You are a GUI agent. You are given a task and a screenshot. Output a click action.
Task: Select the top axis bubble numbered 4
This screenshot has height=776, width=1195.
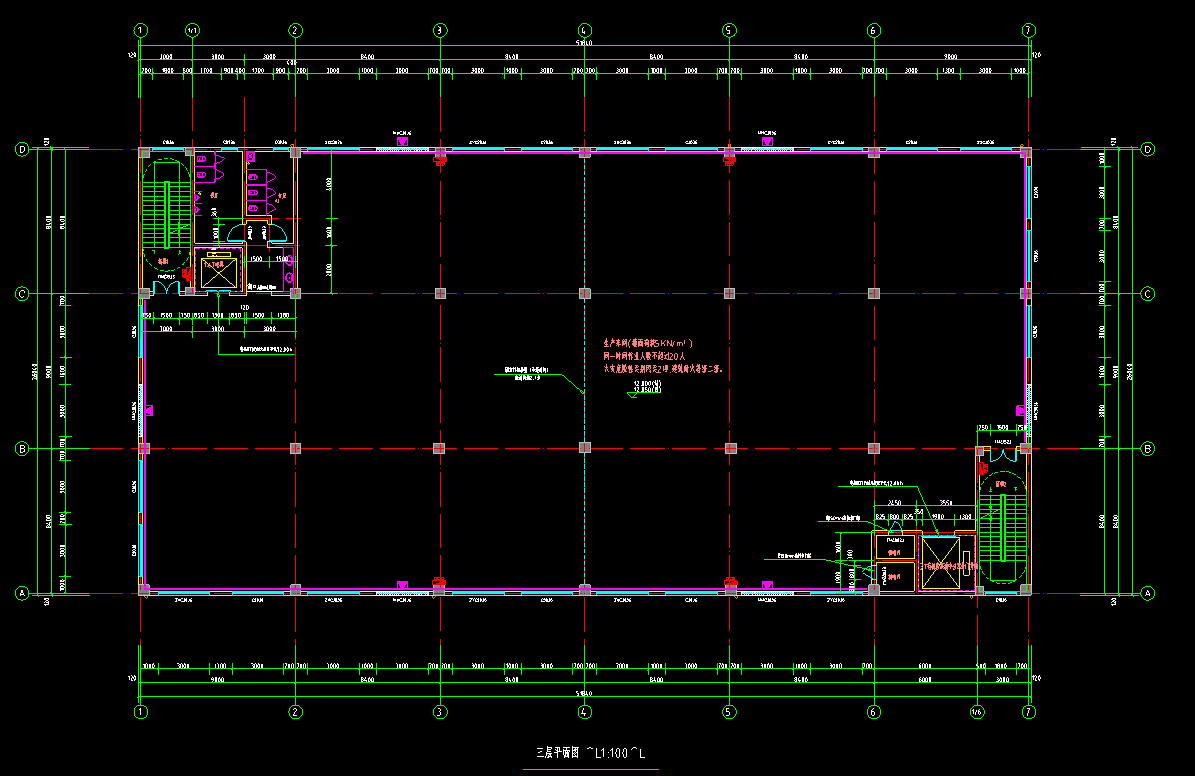[x=585, y=30]
